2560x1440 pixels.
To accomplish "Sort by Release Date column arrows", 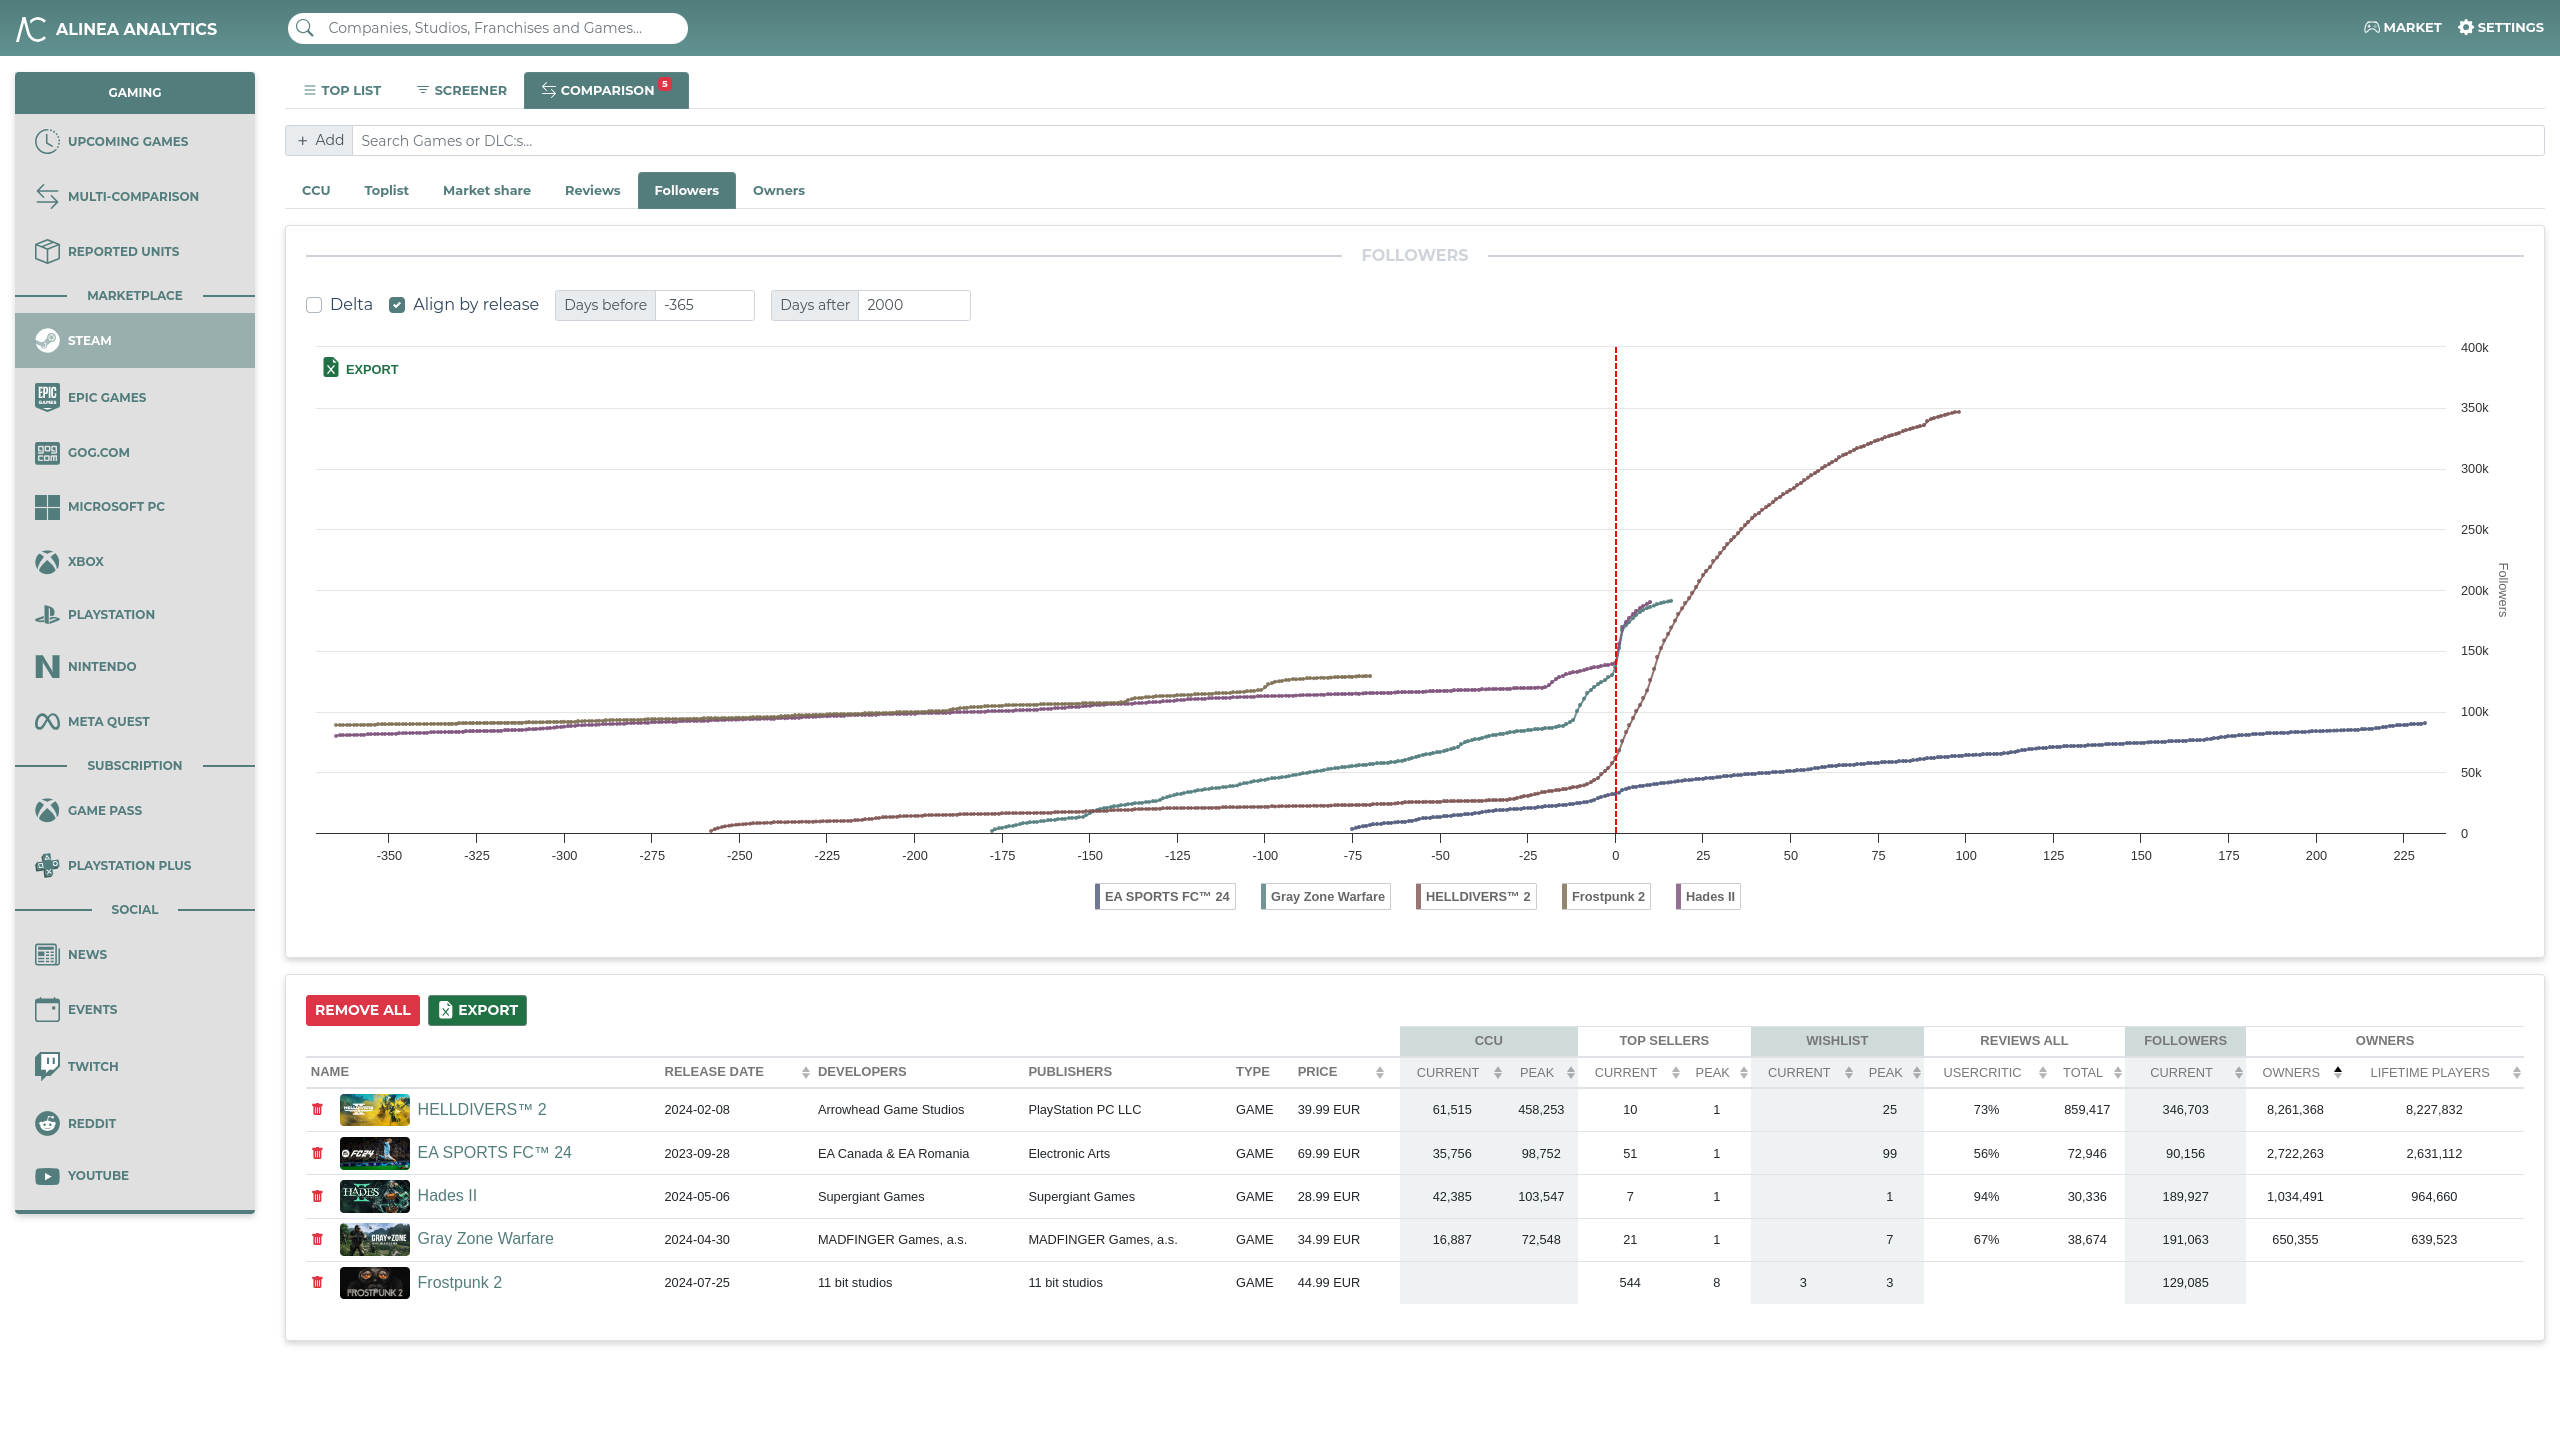I will (x=805, y=1072).
